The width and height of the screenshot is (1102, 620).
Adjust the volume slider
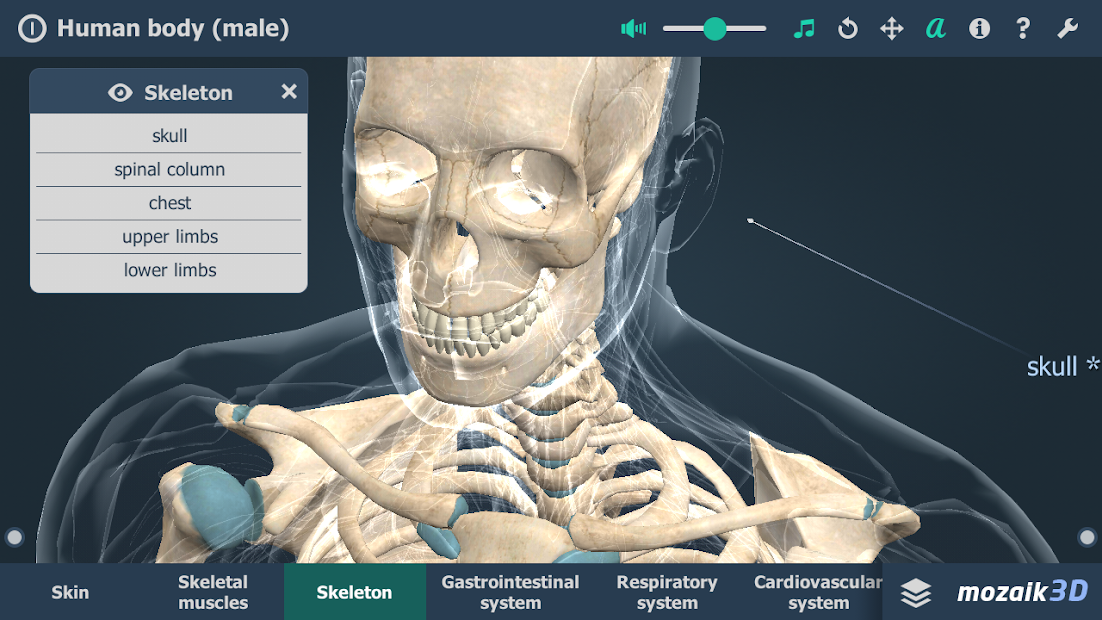click(x=714, y=29)
